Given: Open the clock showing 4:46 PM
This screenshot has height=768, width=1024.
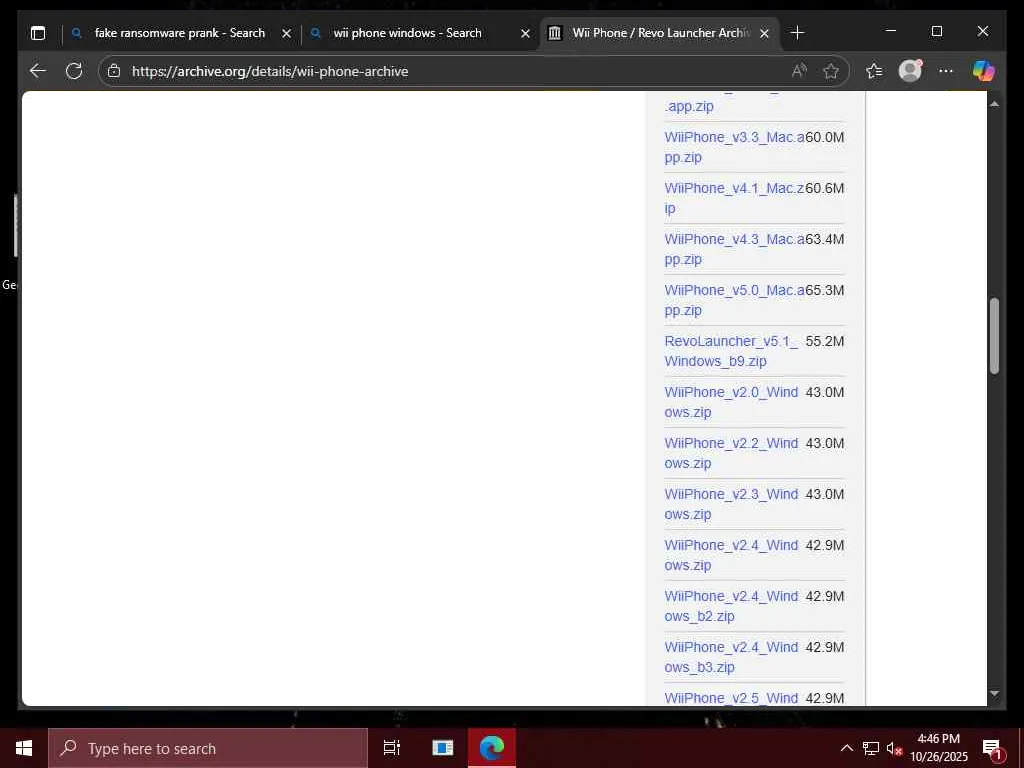Looking at the screenshot, I should (938, 748).
